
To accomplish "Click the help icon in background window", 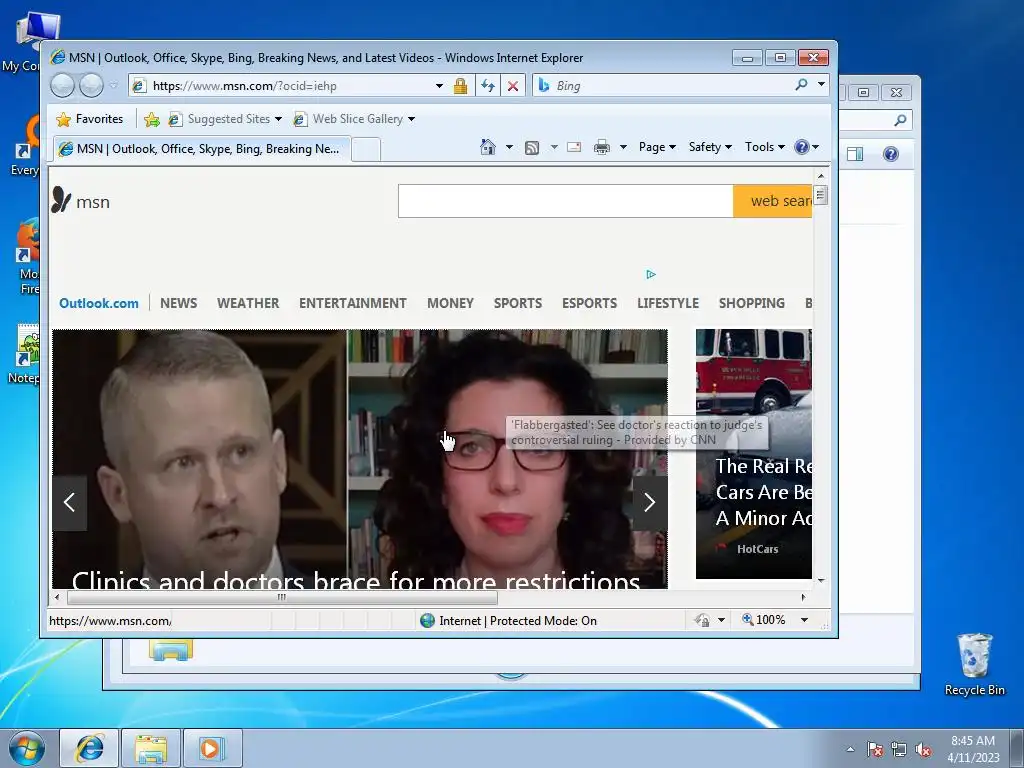I will click(891, 154).
